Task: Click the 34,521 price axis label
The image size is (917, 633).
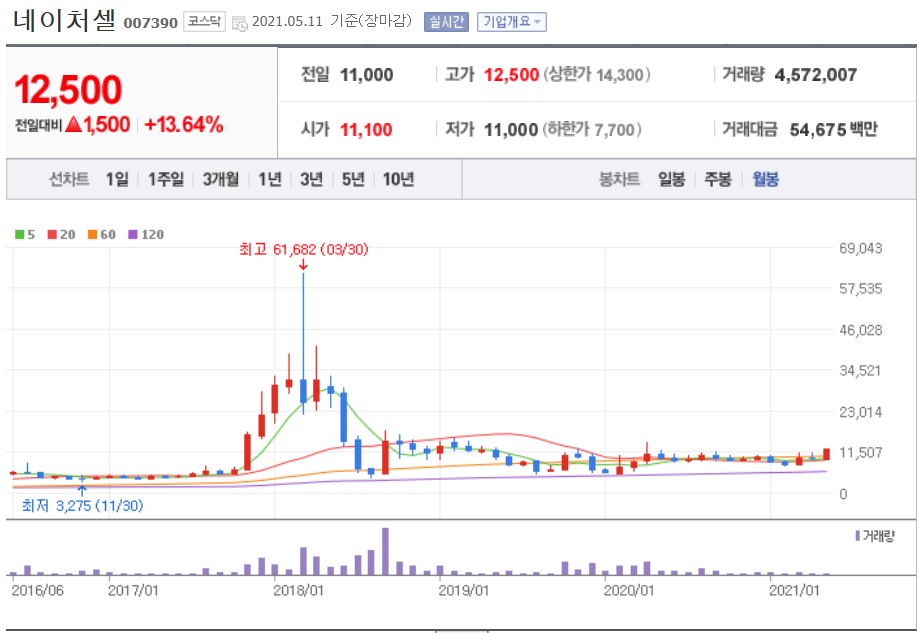Action: pyautogui.click(x=860, y=370)
